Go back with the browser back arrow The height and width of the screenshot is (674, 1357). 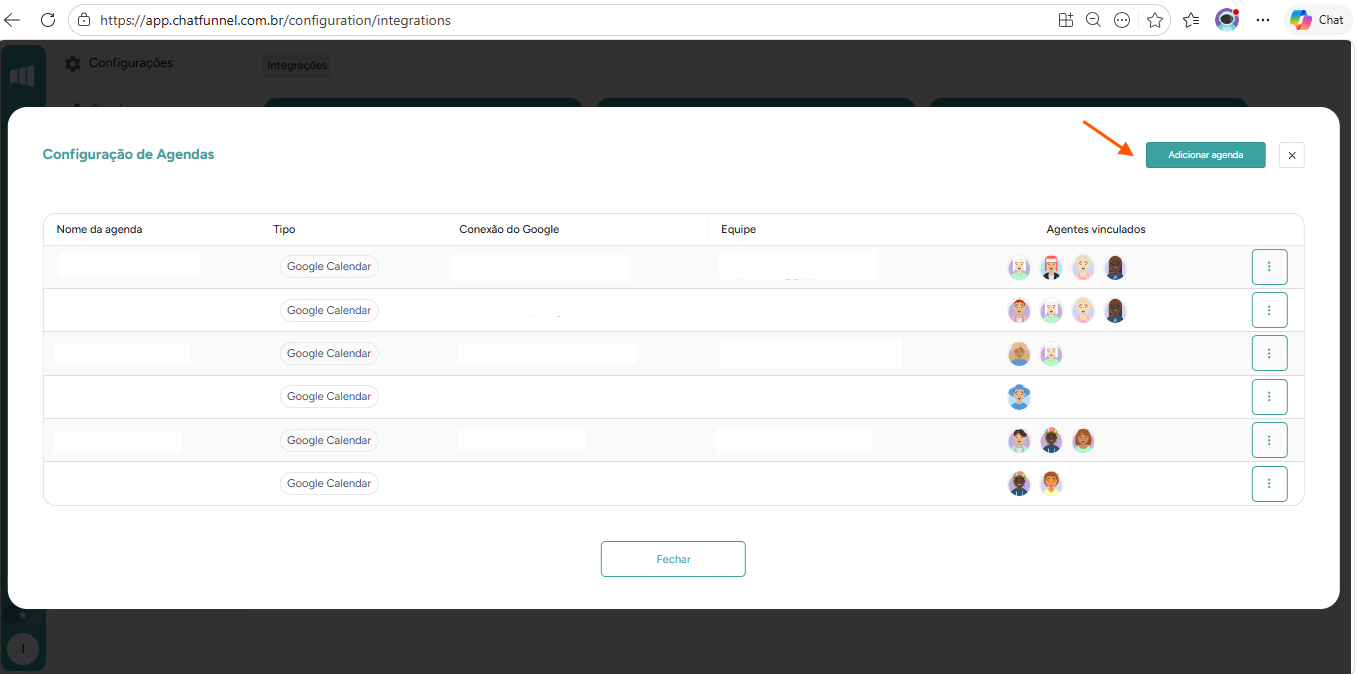13,20
